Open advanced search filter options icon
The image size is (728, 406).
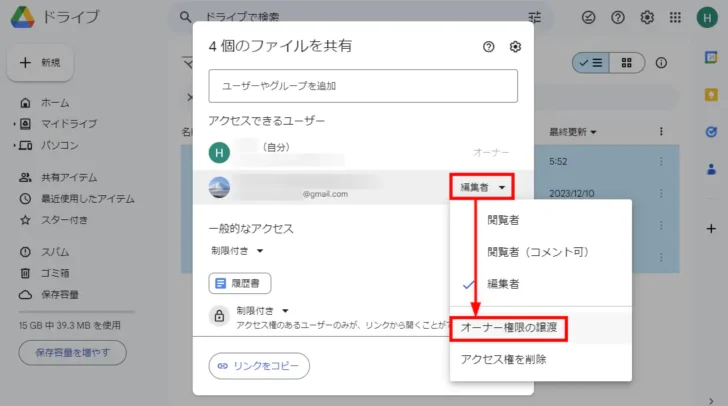534,17
